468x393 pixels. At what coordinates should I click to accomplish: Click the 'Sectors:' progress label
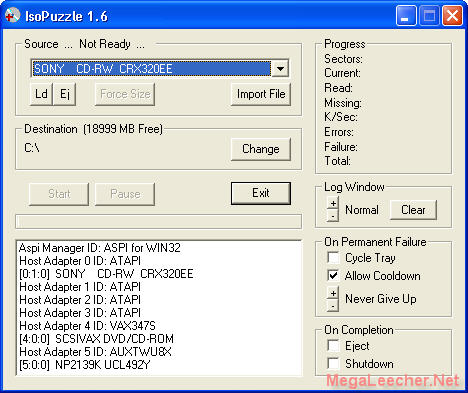click(343, 59)
